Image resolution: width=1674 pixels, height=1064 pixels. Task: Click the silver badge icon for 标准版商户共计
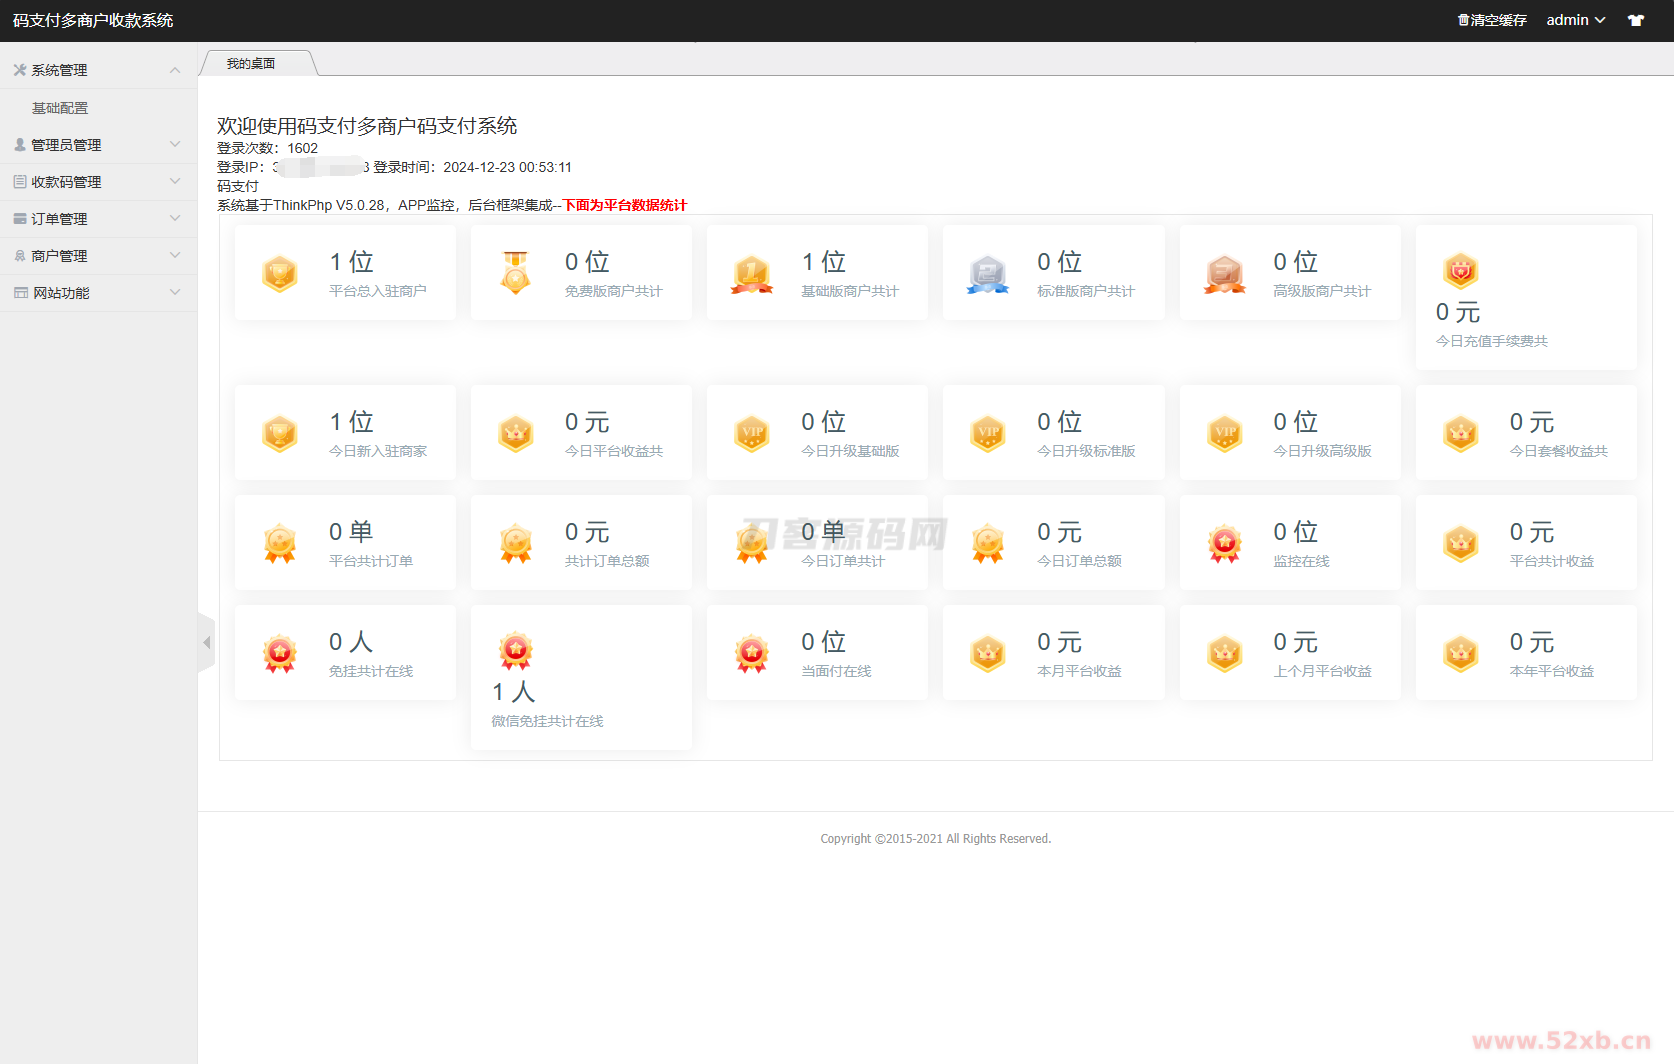click(x=988, y=273)
